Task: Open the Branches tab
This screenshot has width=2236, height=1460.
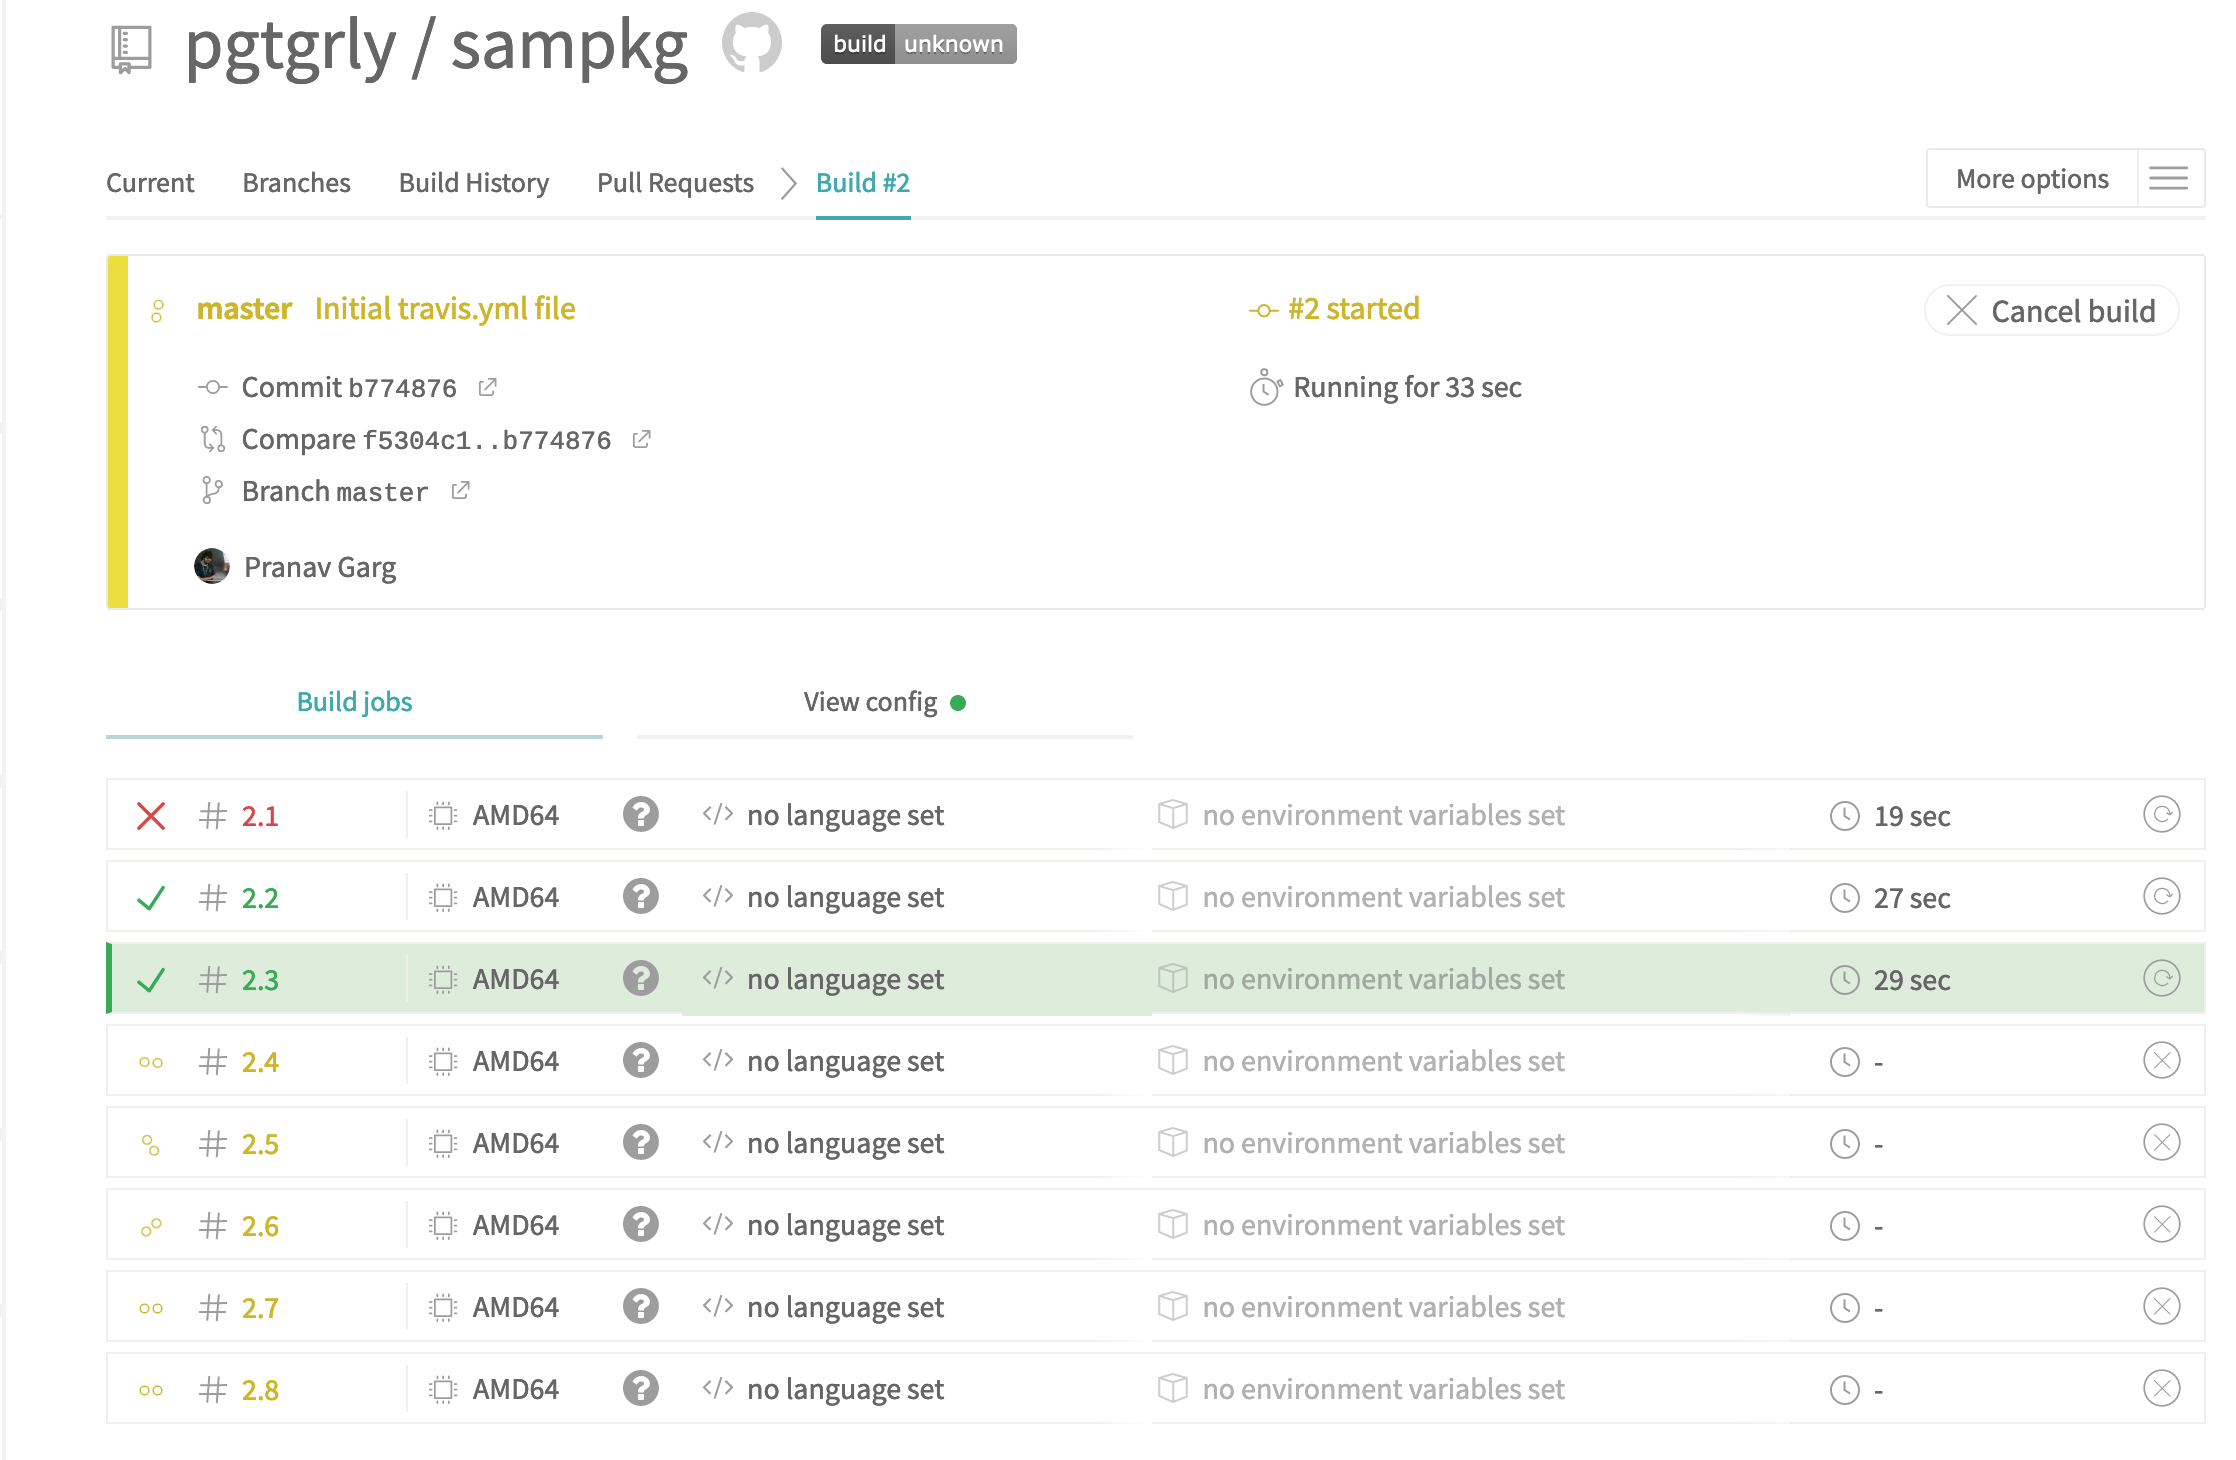Action: coord(296,183)
